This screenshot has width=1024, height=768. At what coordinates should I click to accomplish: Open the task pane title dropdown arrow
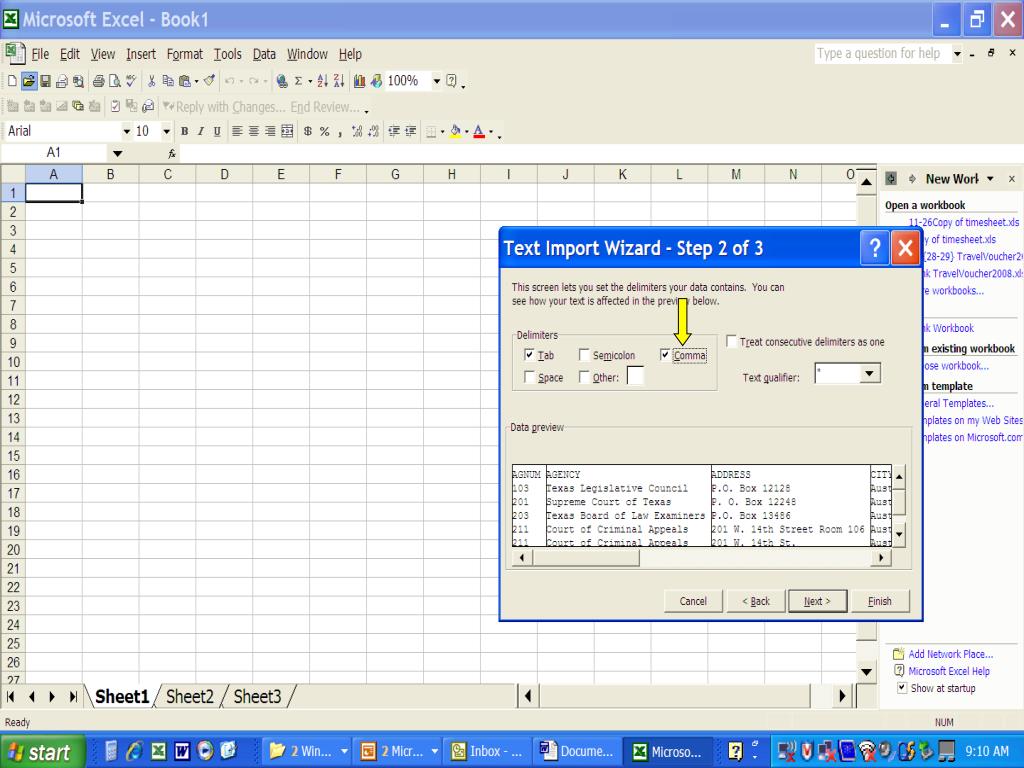click(x=990, y=178)
